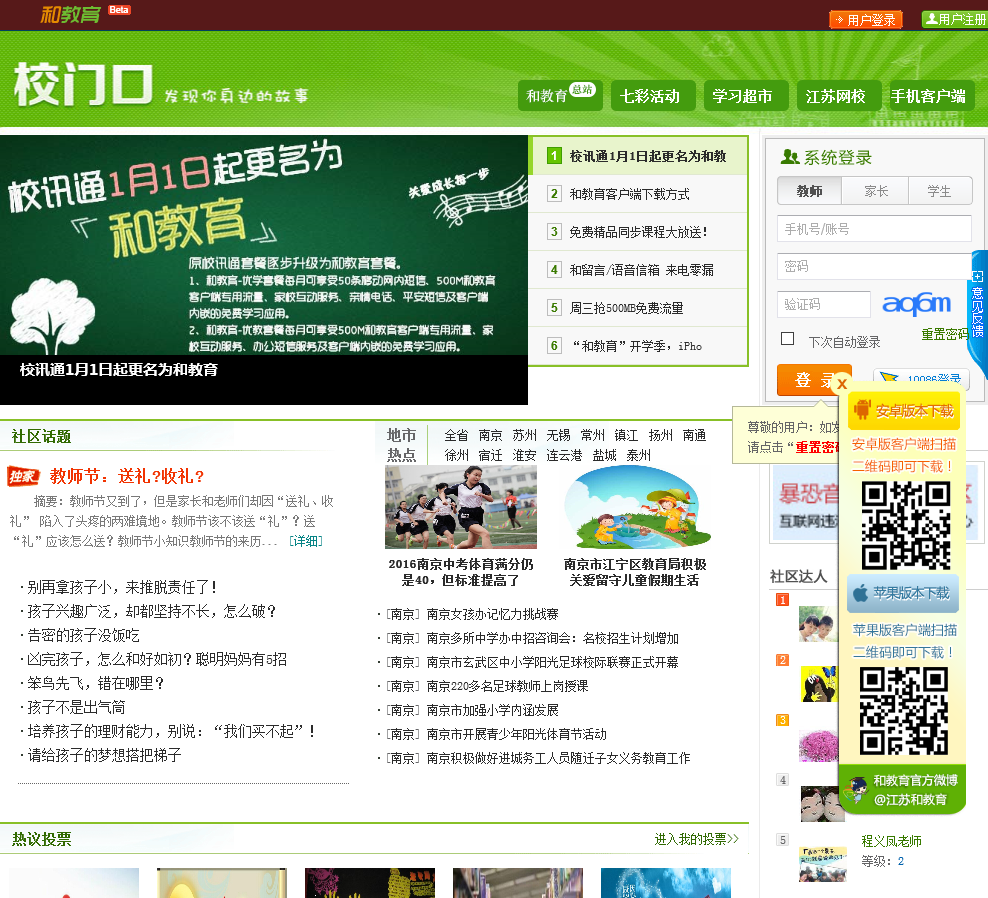The image size is (988, 898).
Task: Focus the 密码 input field
Action: pyautogui.click(x=874, y=267)
